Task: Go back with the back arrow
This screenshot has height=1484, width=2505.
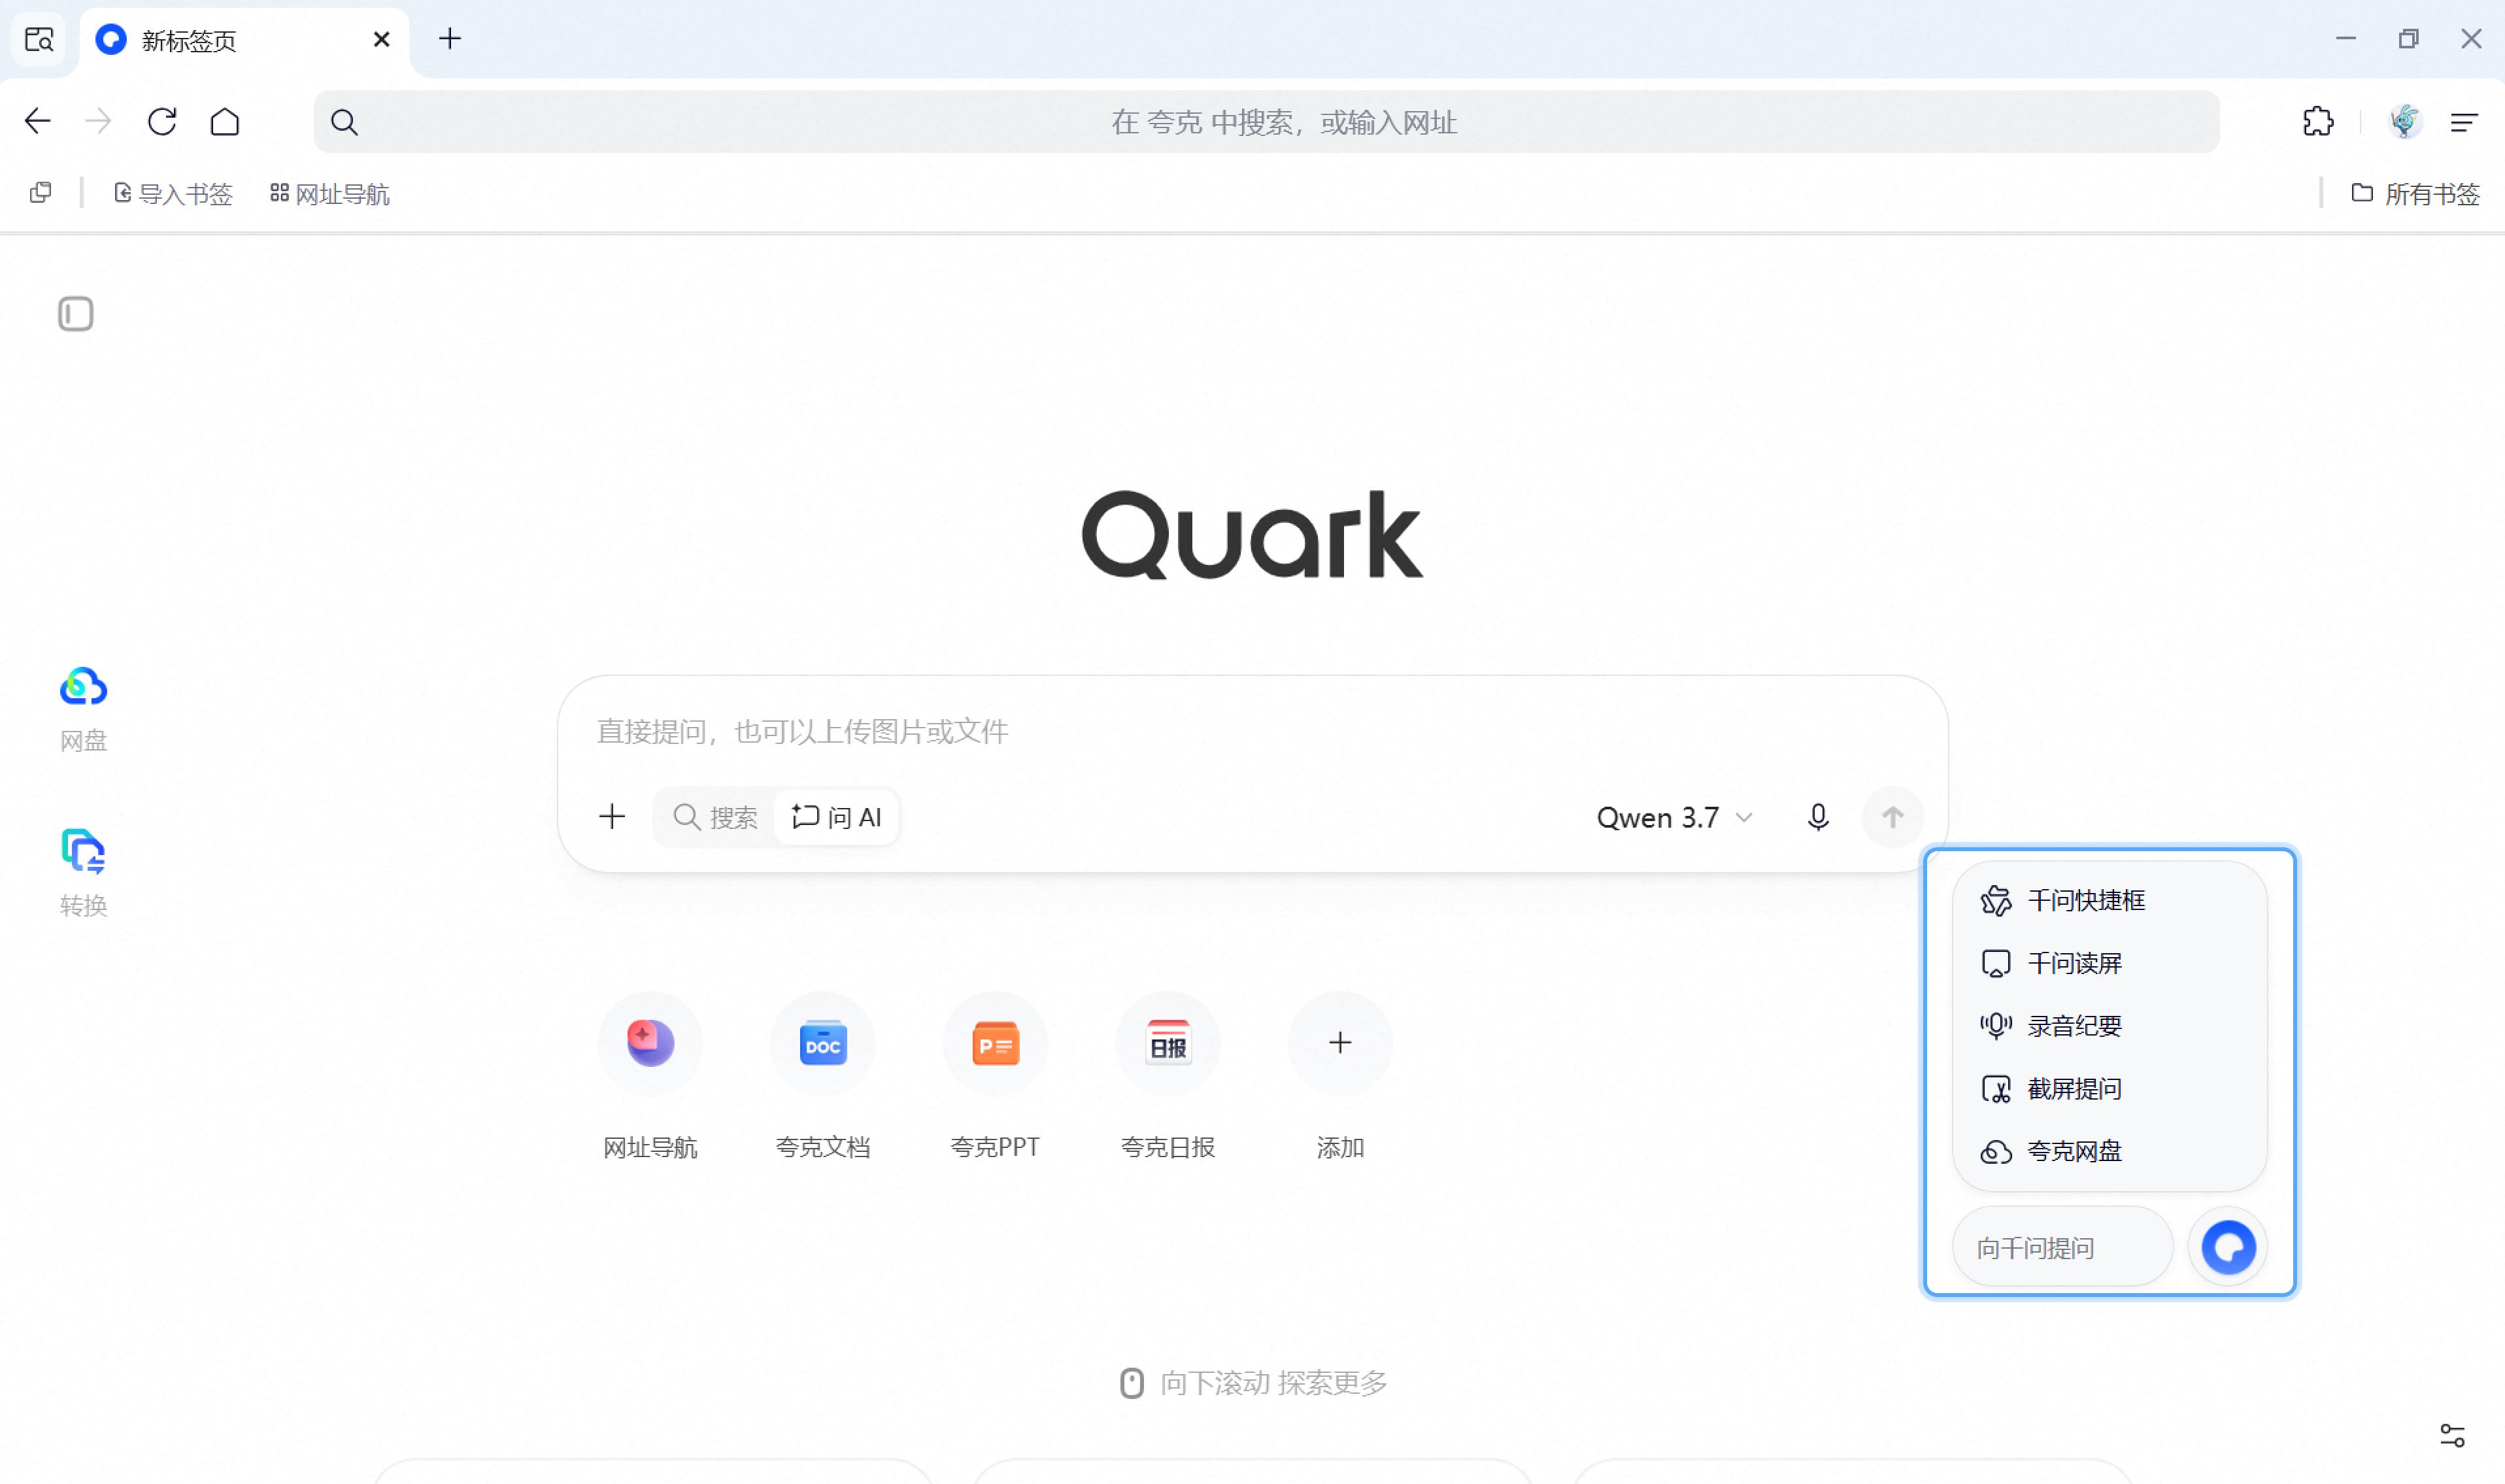Action: click(38, 122)
